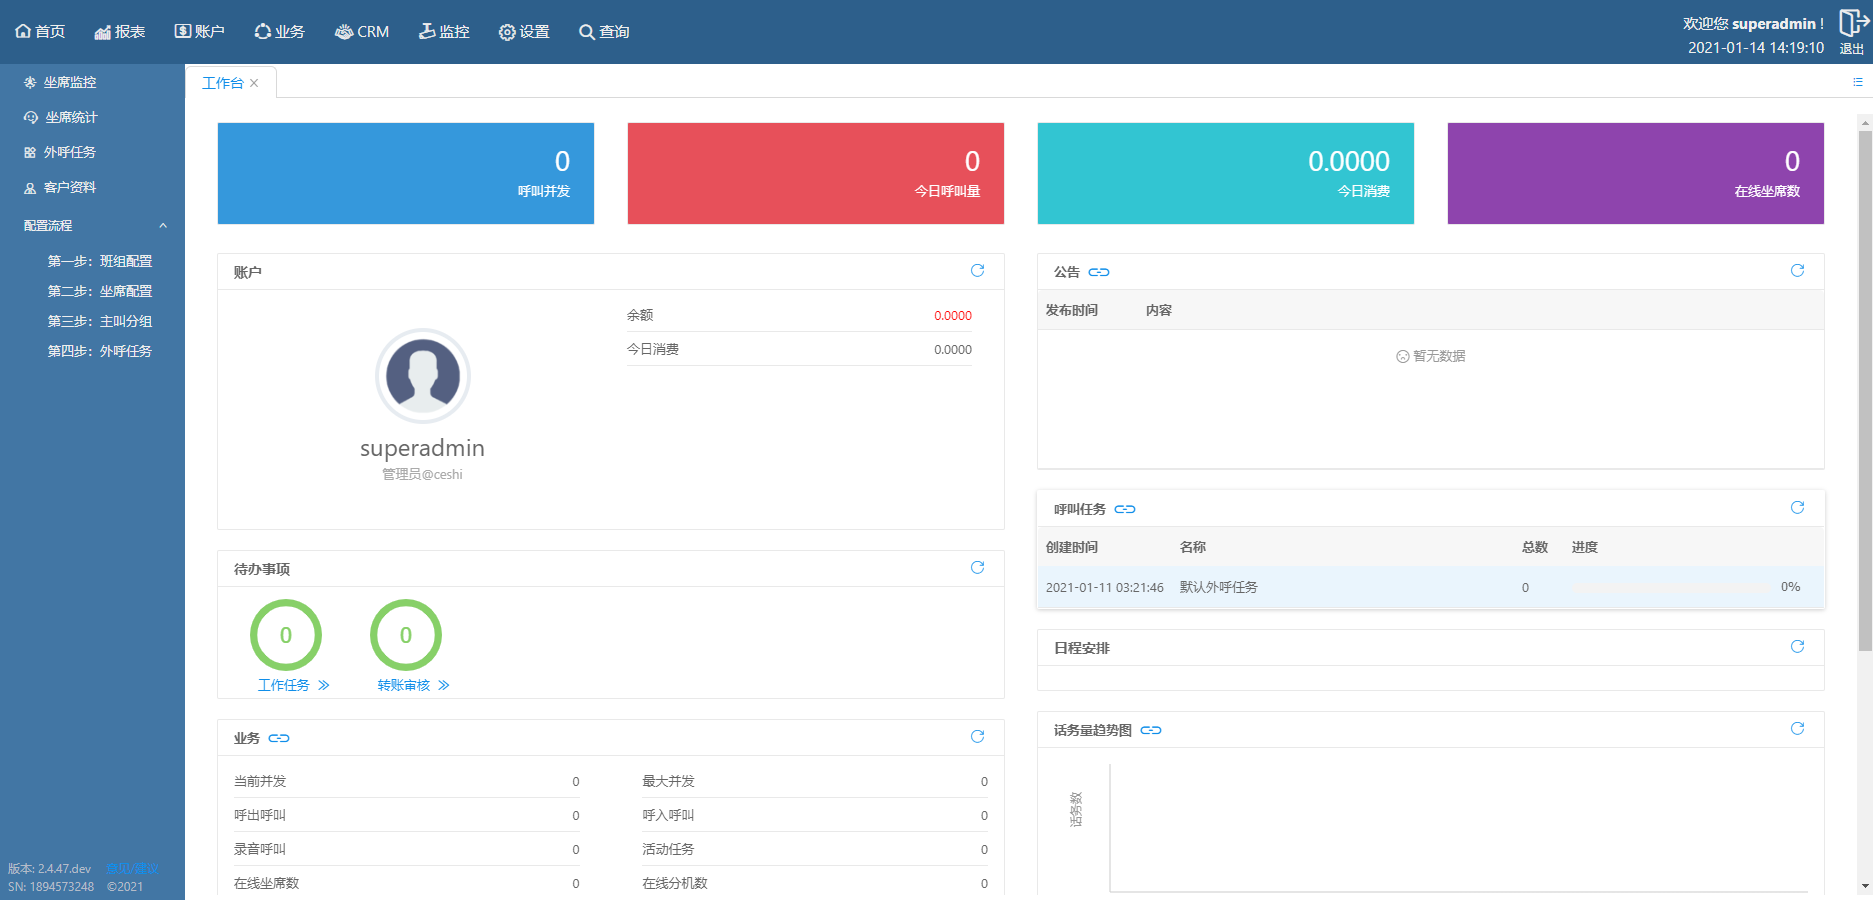Click the link icon beside 话务量趋势图

click(x=1151, y=730)
